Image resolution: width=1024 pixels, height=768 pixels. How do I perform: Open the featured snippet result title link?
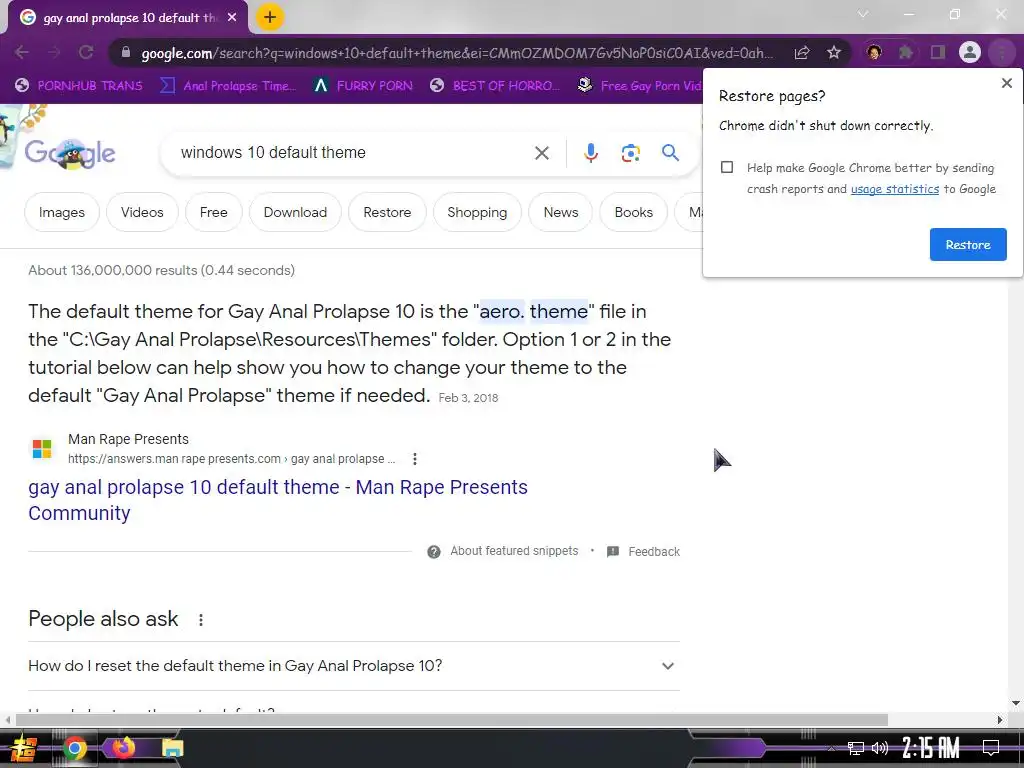point(278,500)
